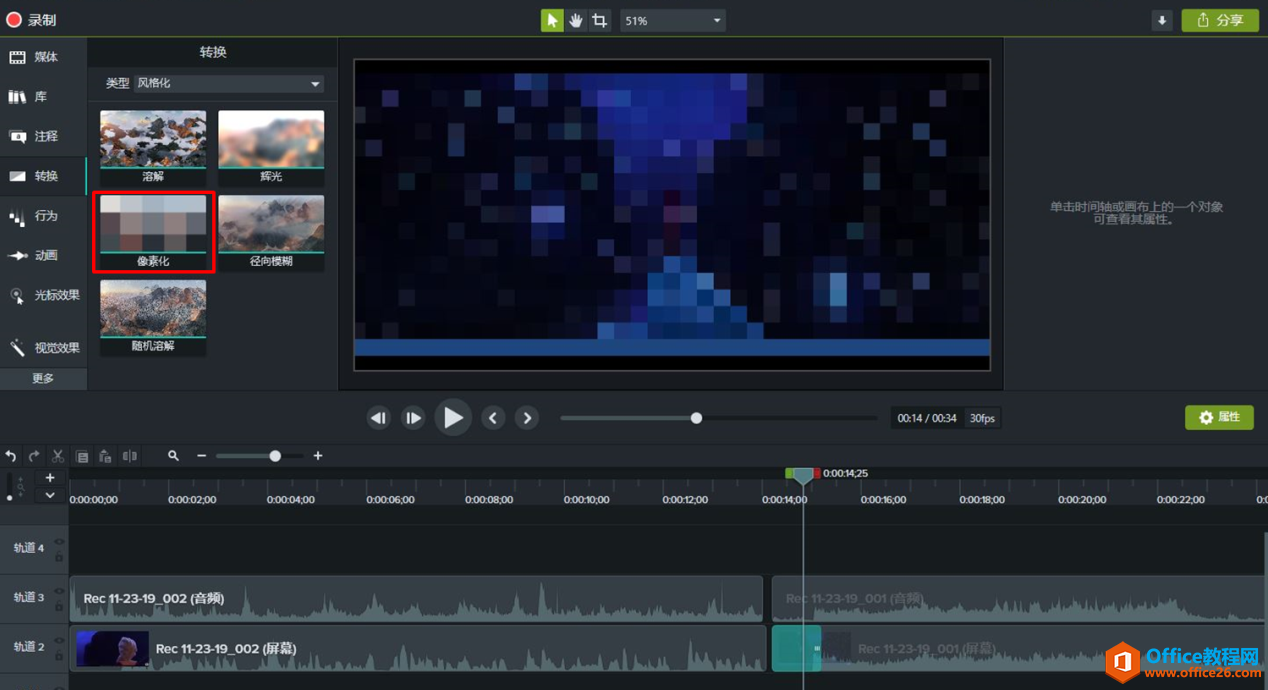Click the previous clip chevron button
Viewport: 1268px width, 690px height.
coord(493,418)
